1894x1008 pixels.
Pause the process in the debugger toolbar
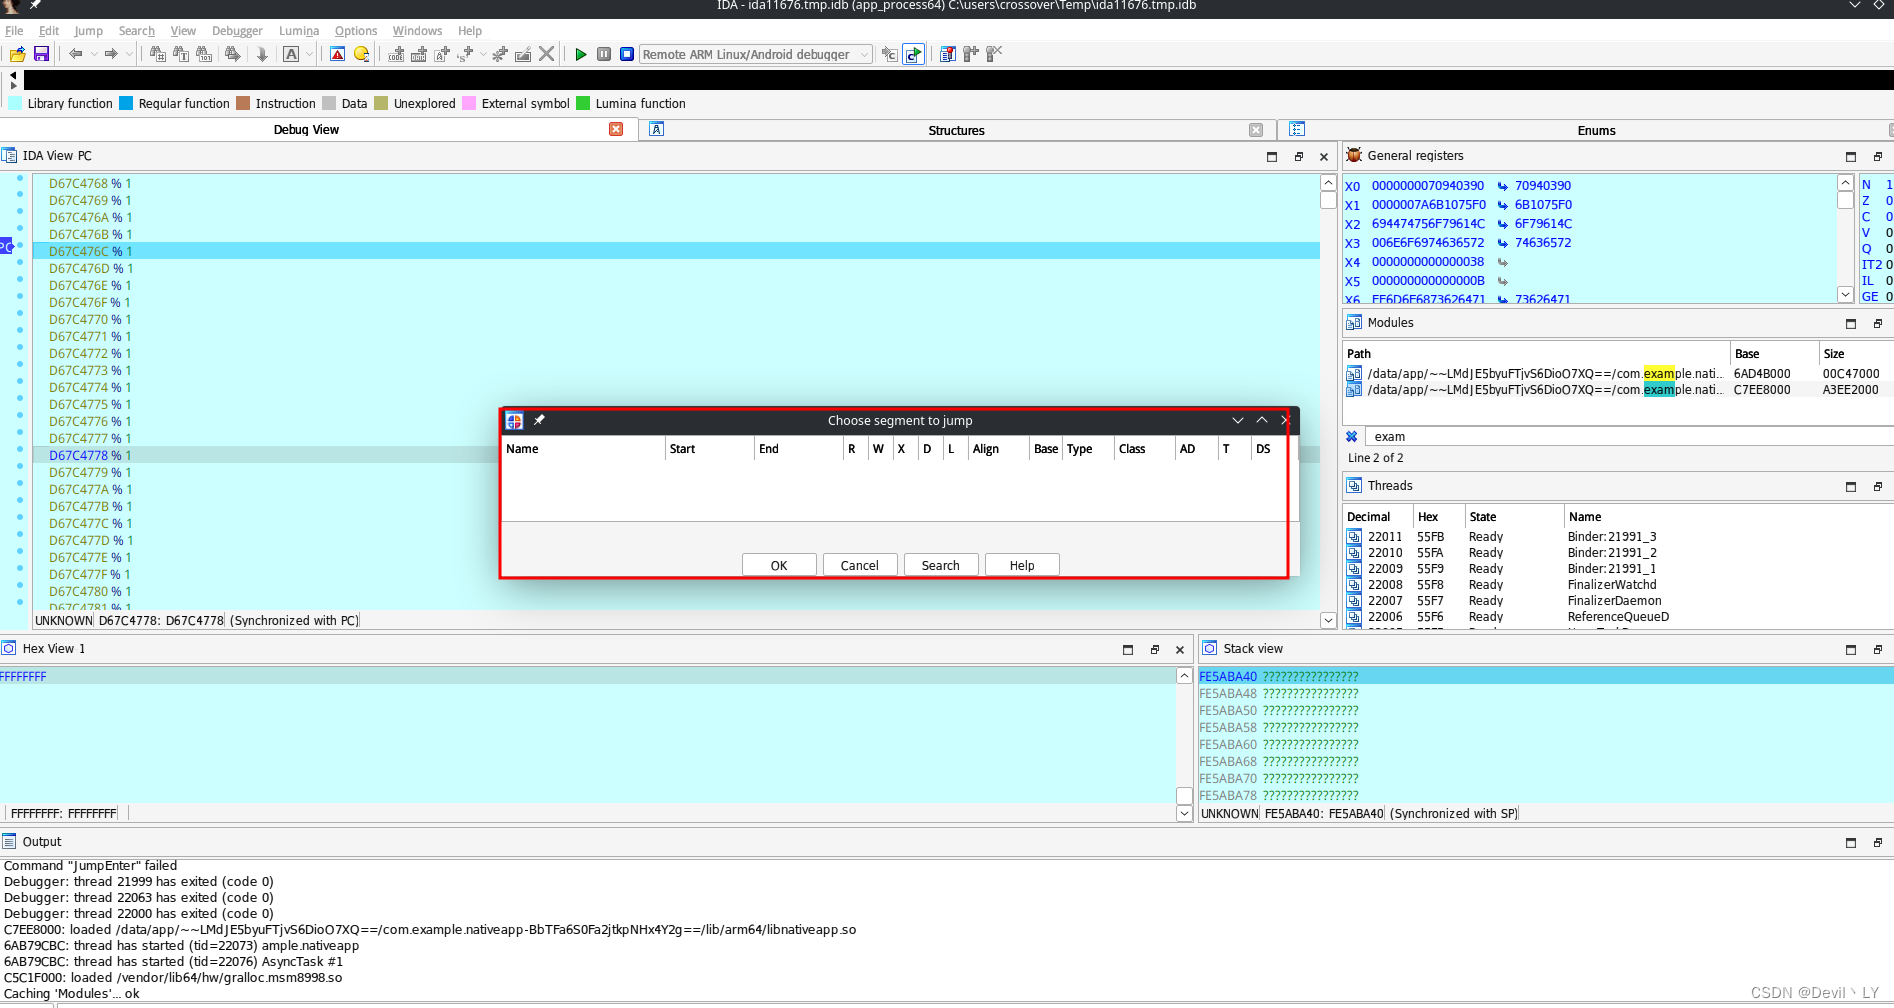604,54
